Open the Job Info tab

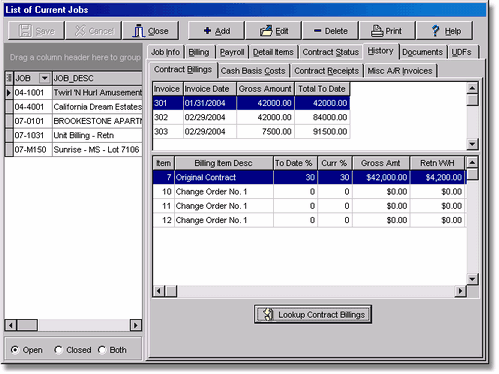pyautogui.click(x=165, y=52)
